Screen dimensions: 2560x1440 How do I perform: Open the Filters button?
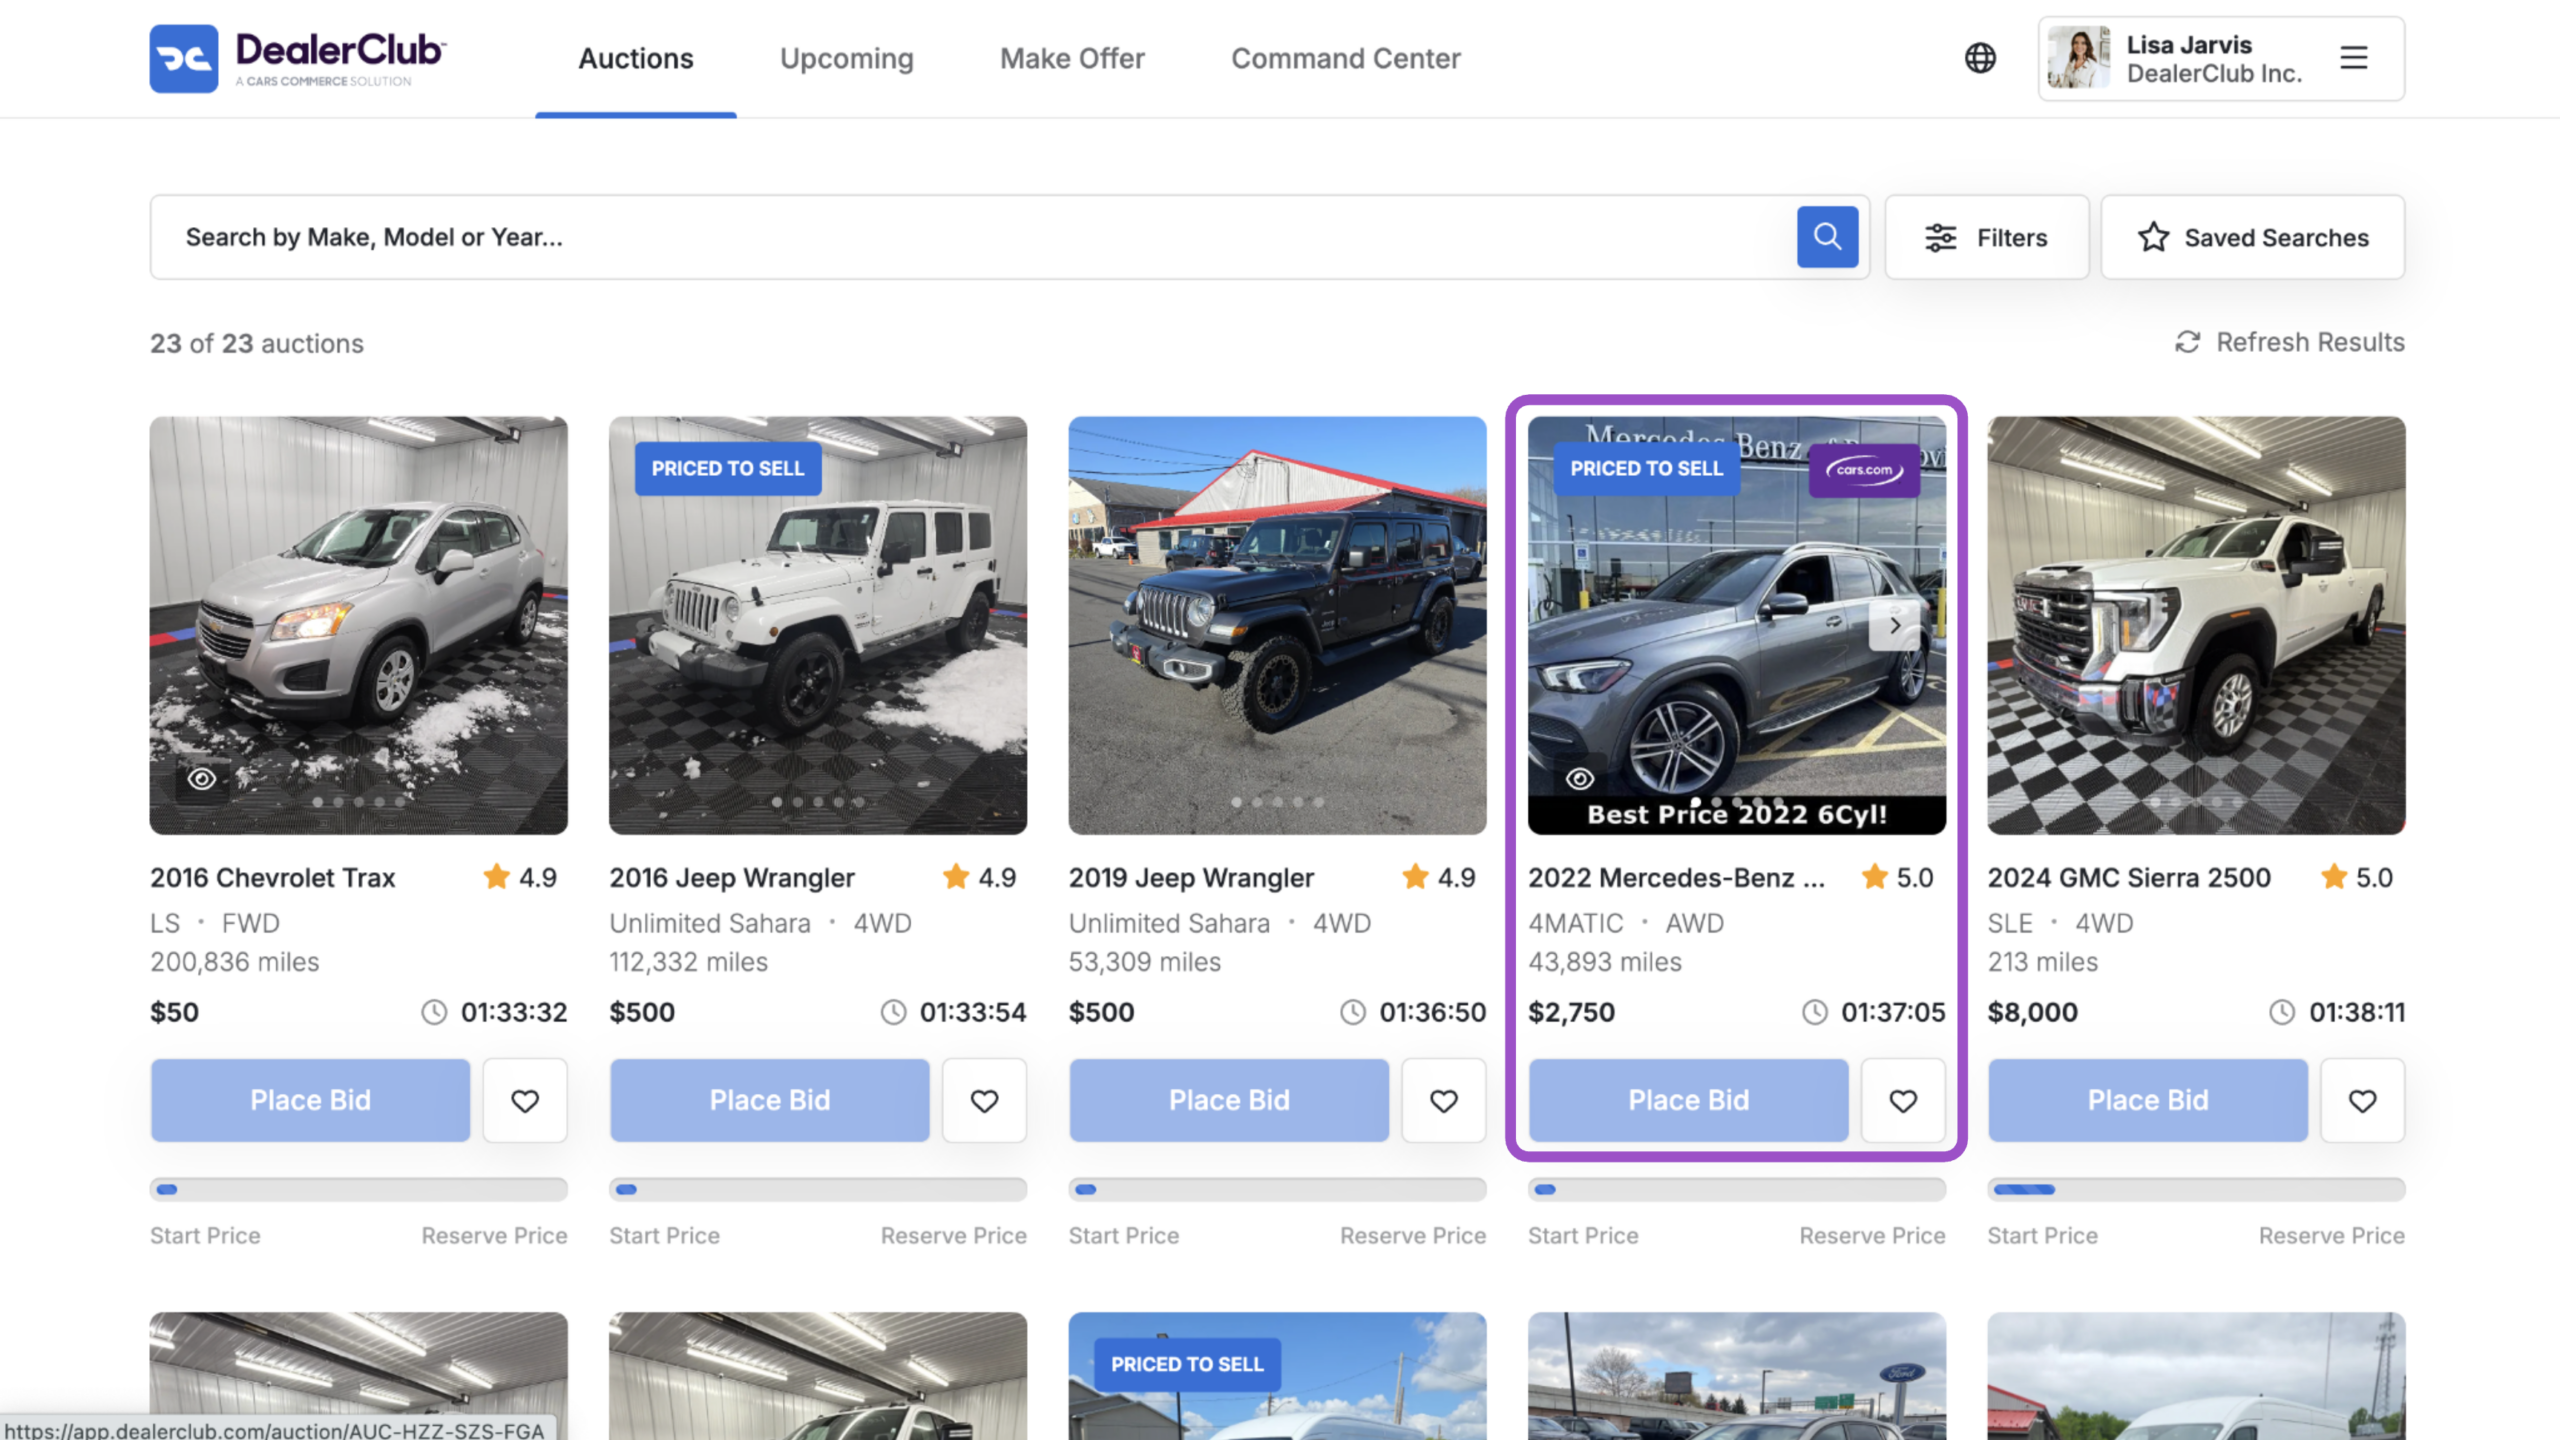coord(1986,238)
